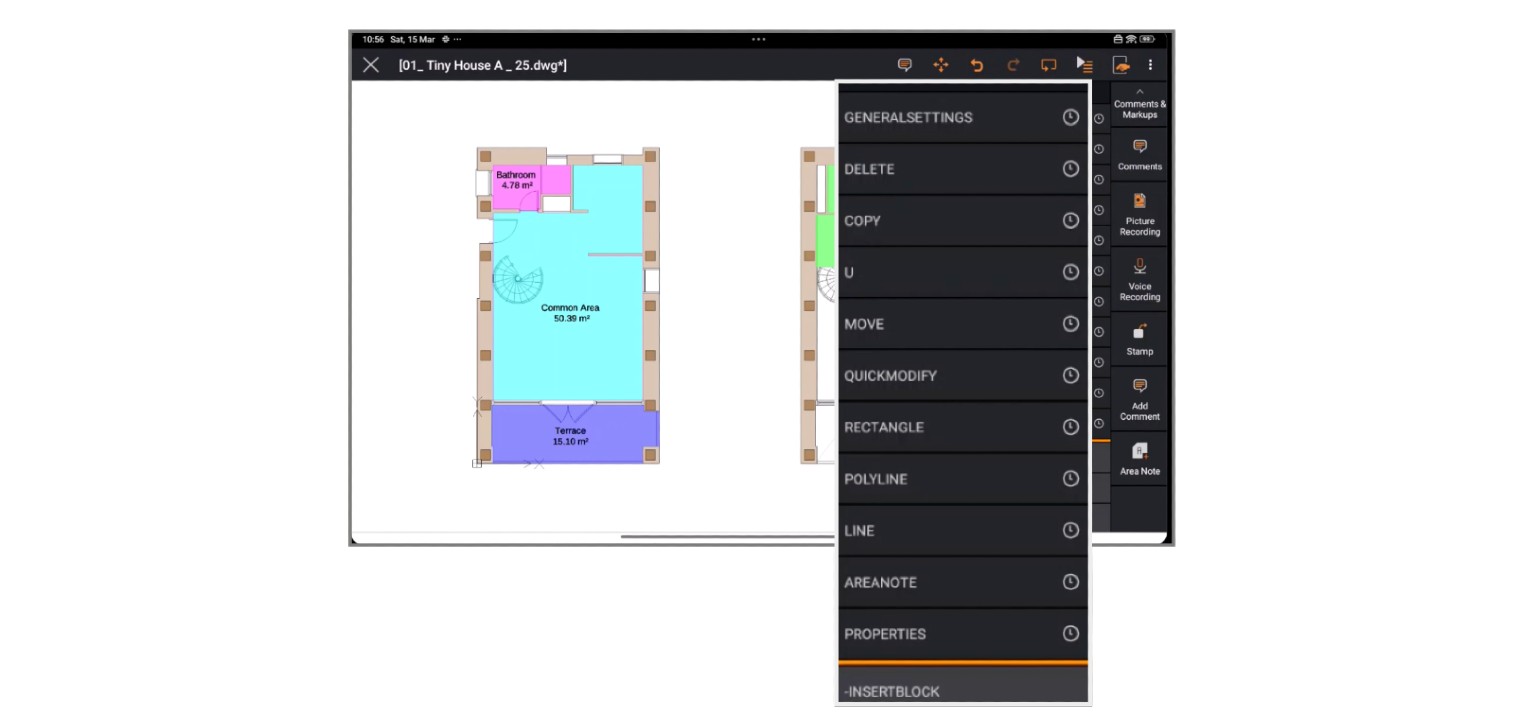Open the comment bubble icon in toolbar

pyautogui.click(x=905, y=65)
